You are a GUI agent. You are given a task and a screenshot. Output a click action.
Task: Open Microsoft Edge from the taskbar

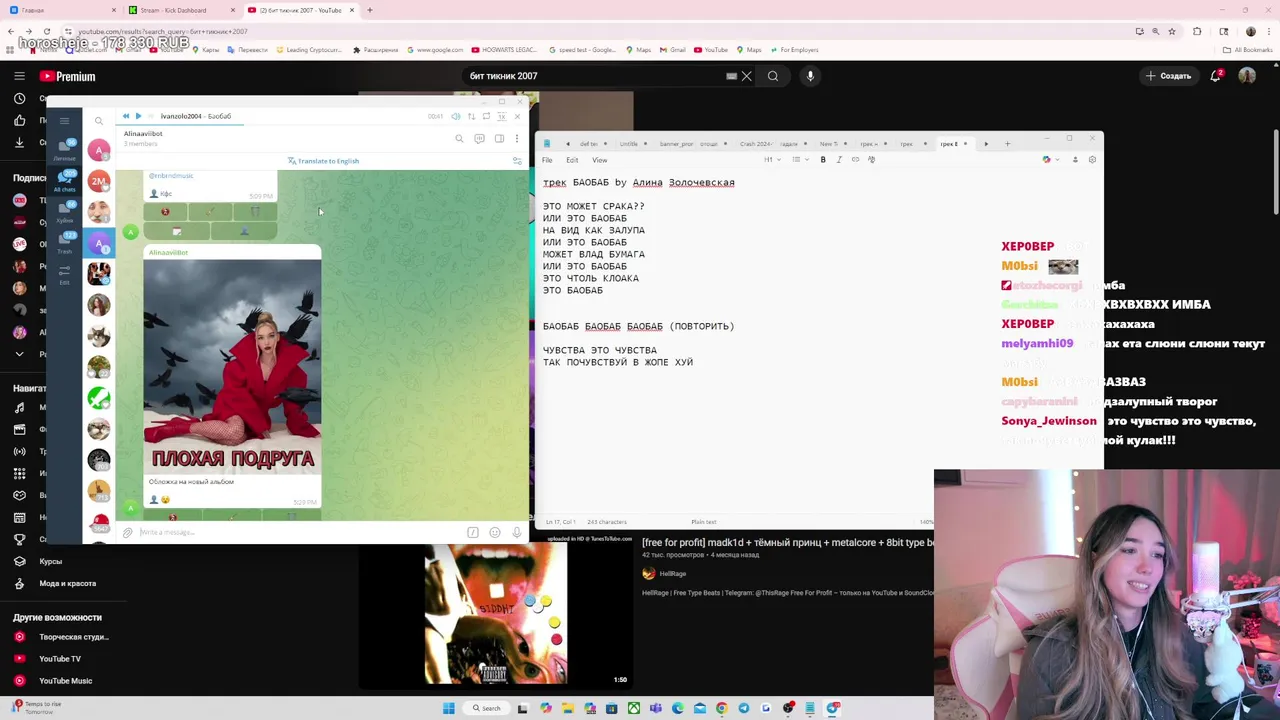click(678, 708)
